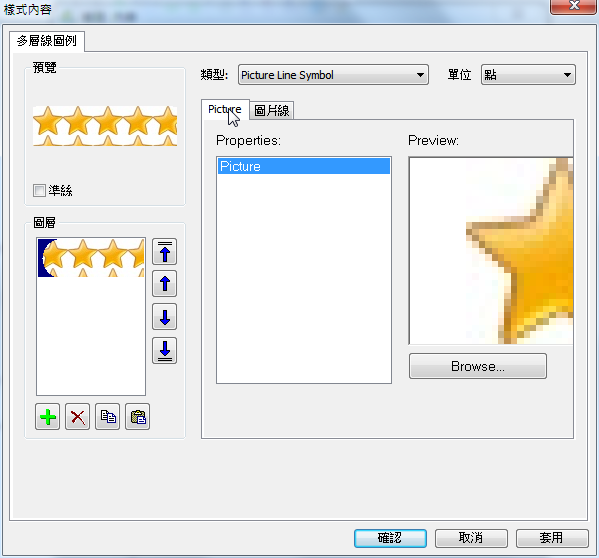Copy the selected layer
Screen dimensions: 599x558
tap(107, 417)
